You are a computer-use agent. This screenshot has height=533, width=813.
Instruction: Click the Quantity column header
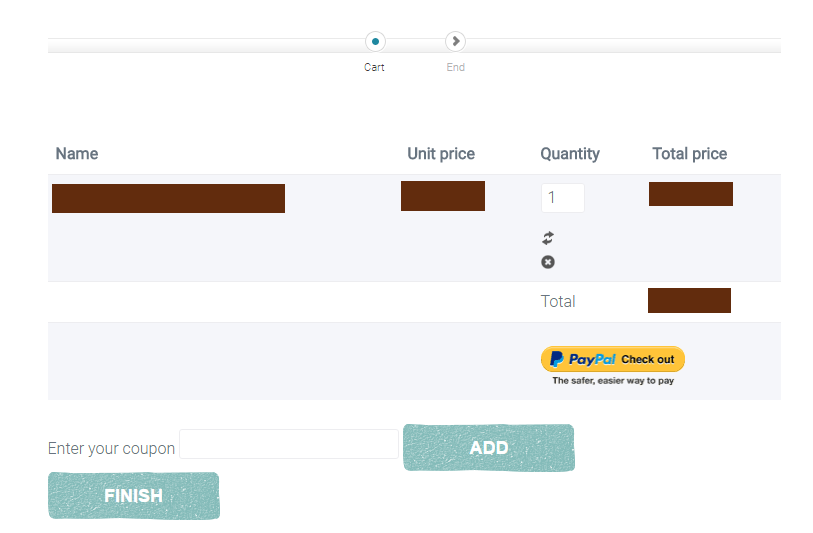click(x=570, y=154)
